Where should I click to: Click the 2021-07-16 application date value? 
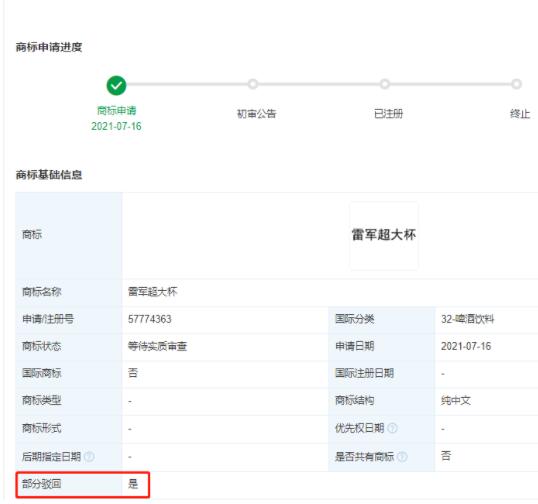click(x=466, y=346)
